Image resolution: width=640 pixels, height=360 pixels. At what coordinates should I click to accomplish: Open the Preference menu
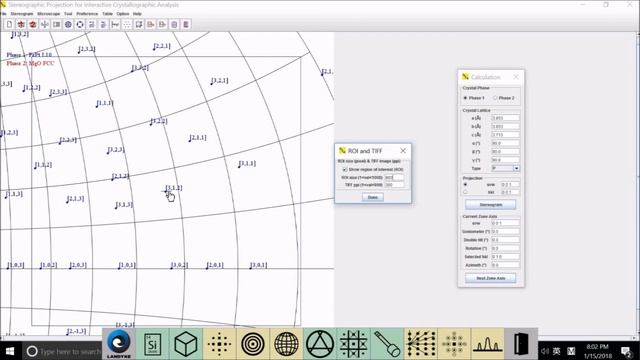coord(87,13)
